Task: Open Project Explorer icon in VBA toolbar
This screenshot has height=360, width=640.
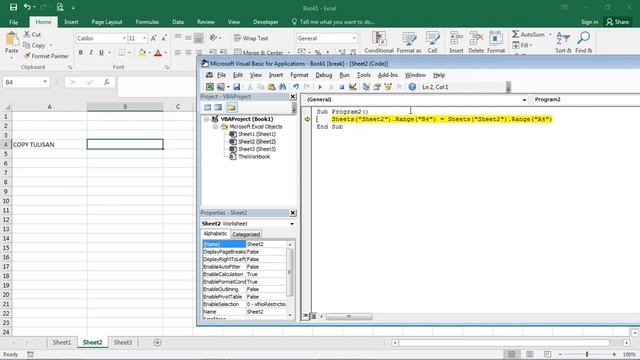Action: click(366, 87)
